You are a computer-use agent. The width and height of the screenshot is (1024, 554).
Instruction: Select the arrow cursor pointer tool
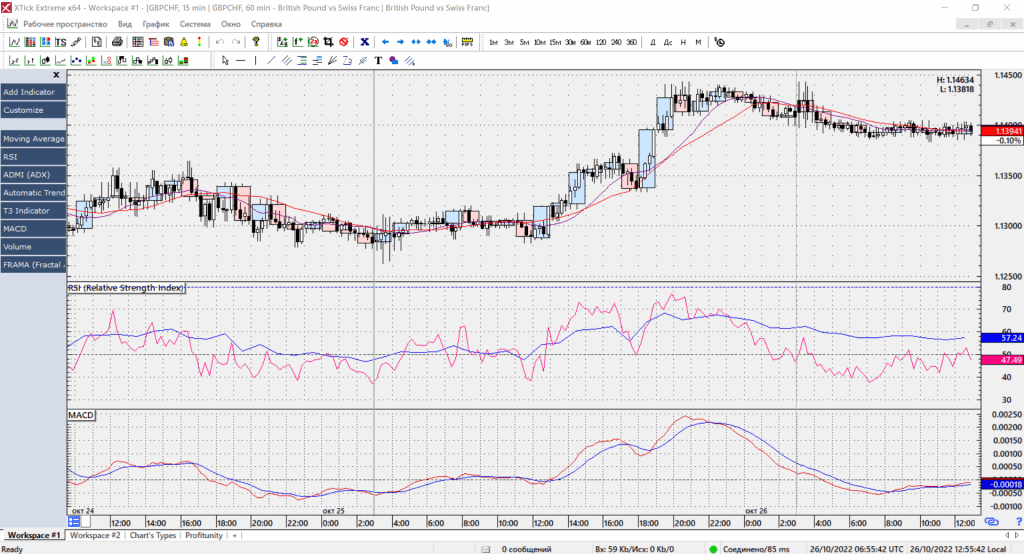tap(226, 60)
